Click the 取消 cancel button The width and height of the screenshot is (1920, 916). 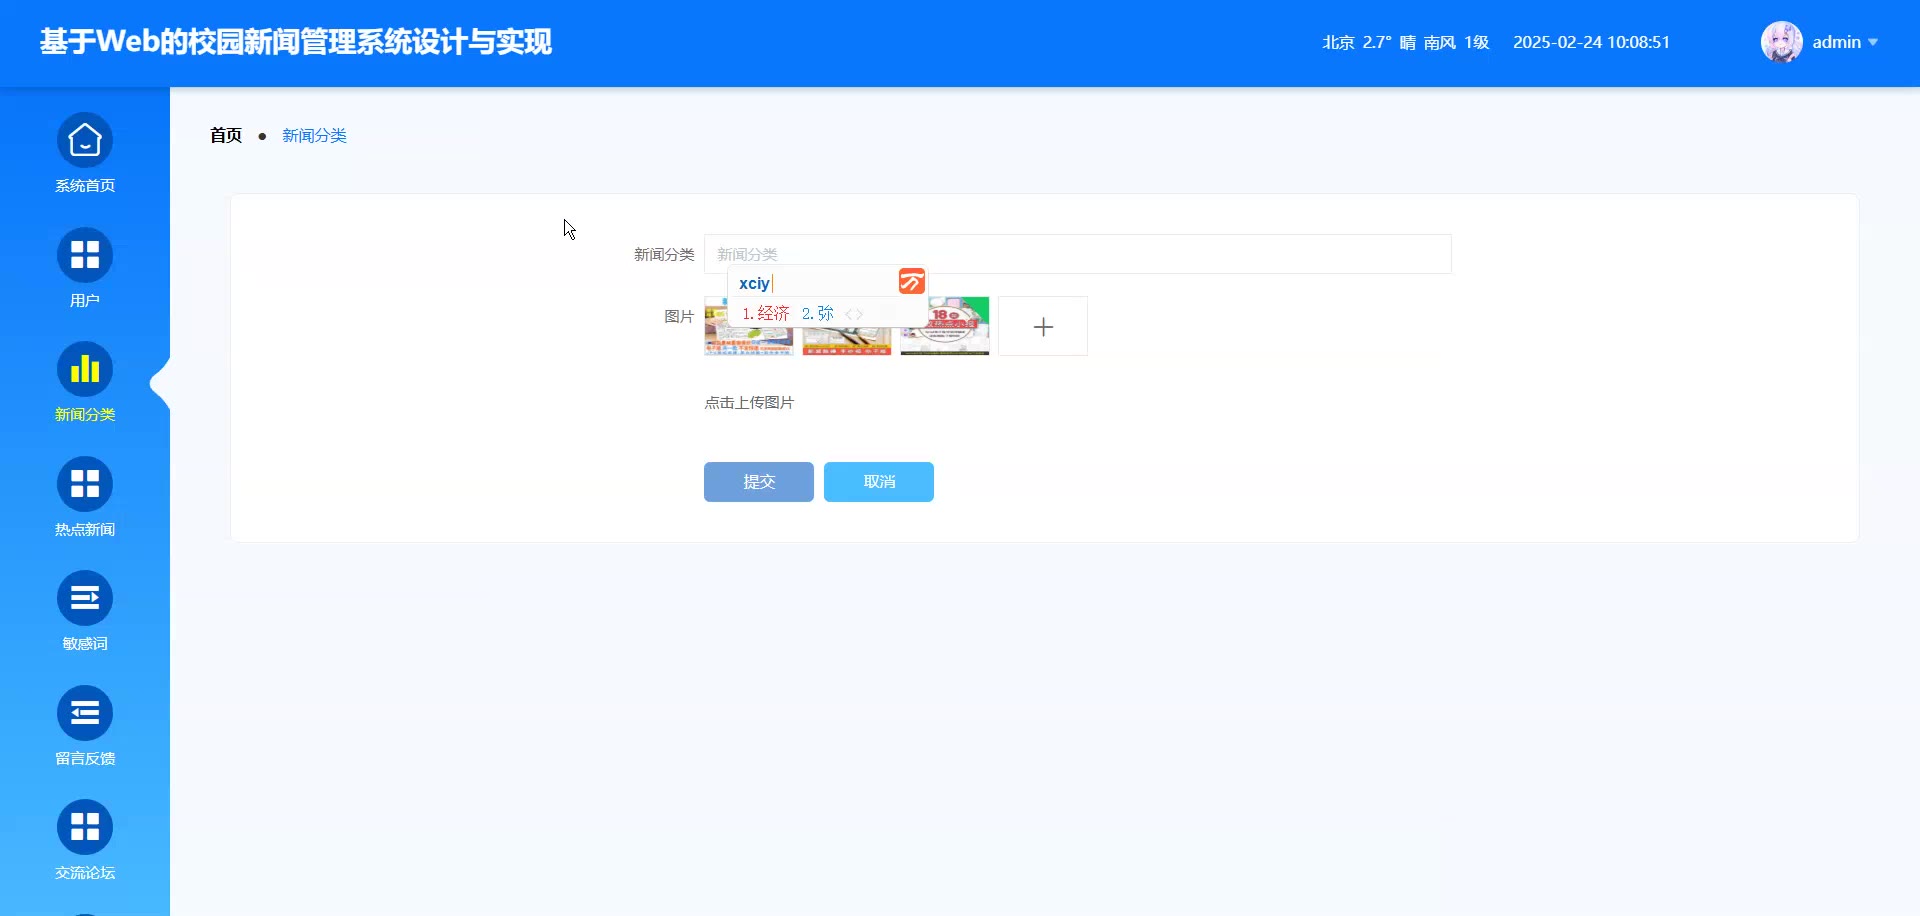[879, 482]
